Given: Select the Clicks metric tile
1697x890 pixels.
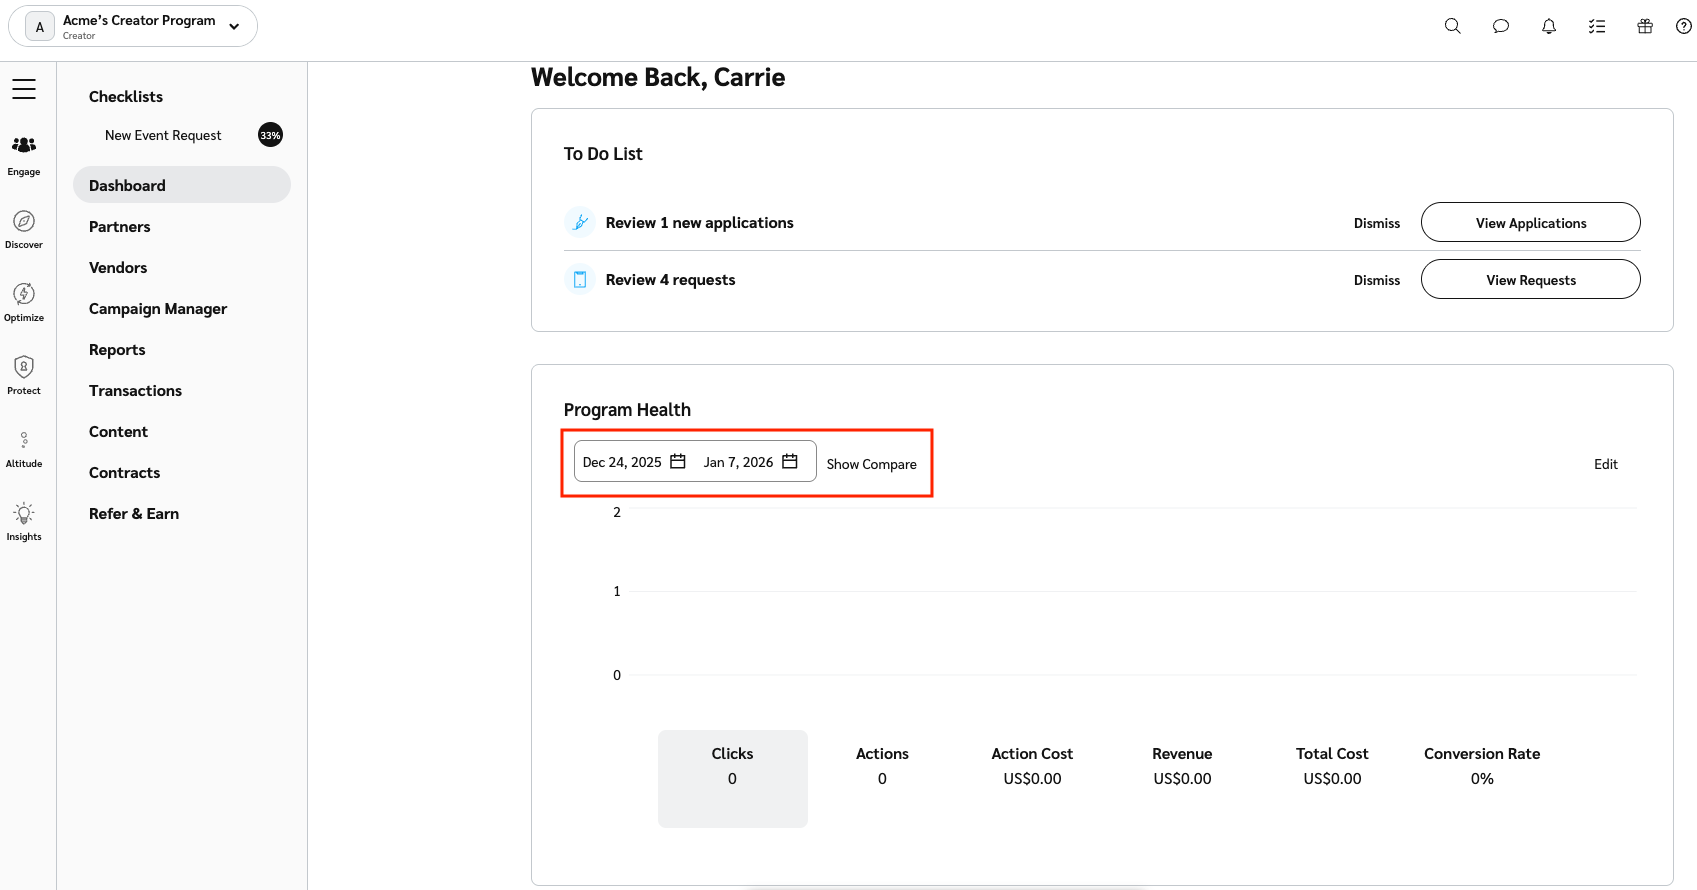Looking at the screenshot, I should pos(732,778).
